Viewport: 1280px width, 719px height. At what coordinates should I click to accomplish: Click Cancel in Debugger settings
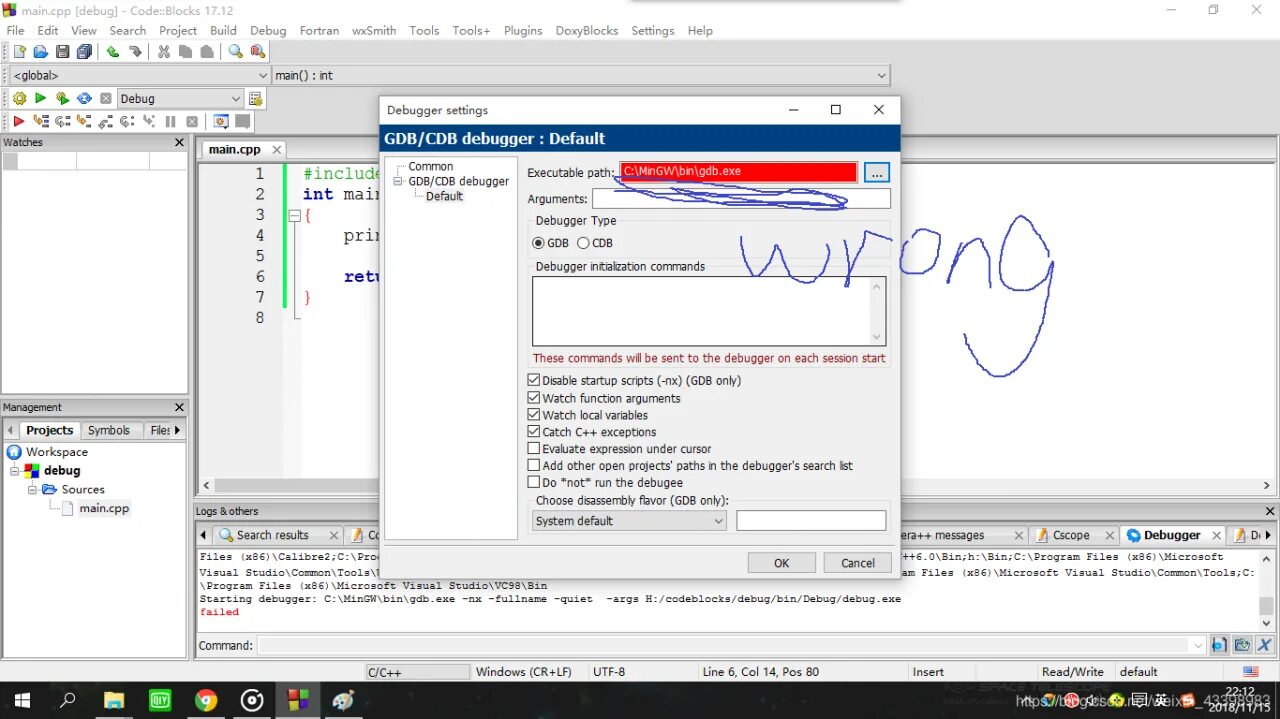pyautogui.click(x=857, y=563)
